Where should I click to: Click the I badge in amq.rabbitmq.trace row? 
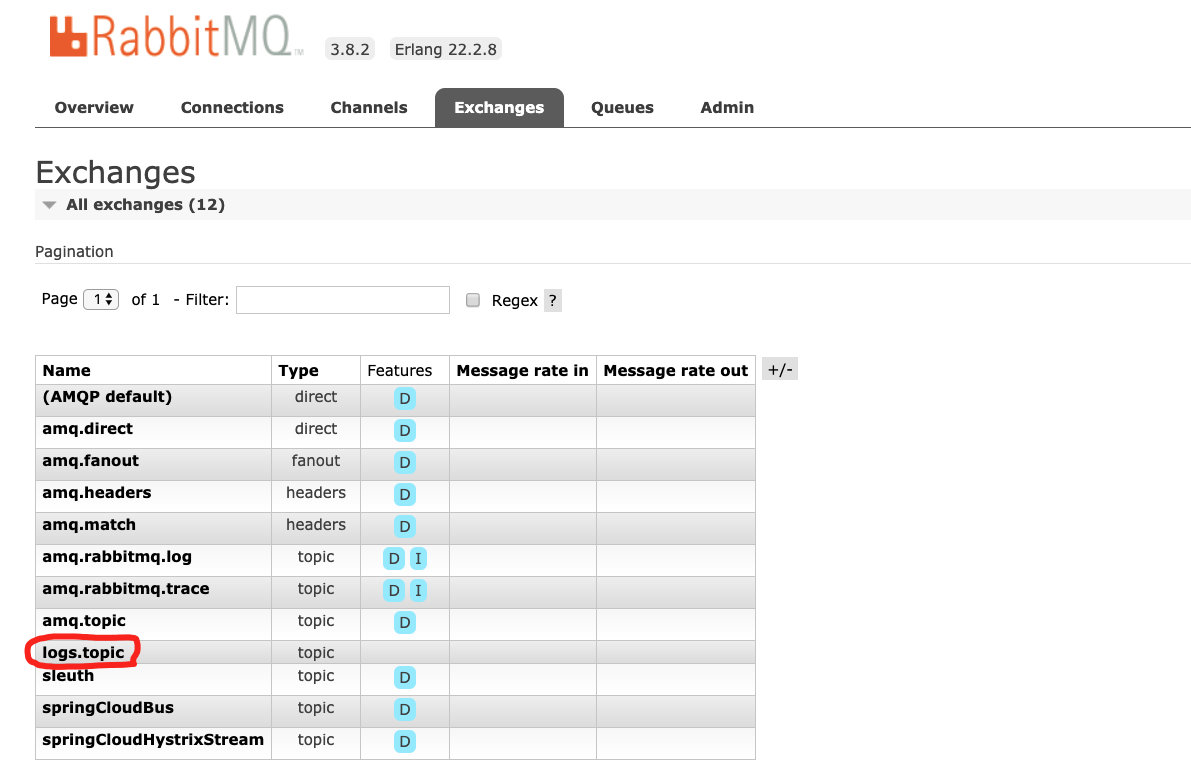[x=418, y=590]
